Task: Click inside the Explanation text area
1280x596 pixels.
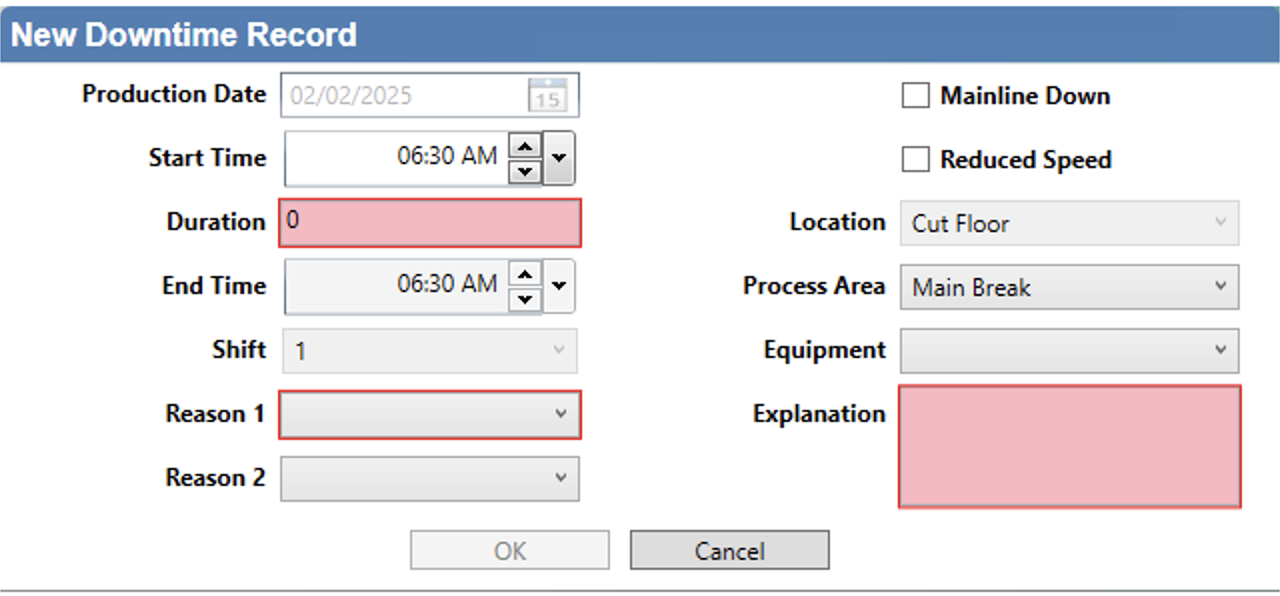Action: (1069, 446)
